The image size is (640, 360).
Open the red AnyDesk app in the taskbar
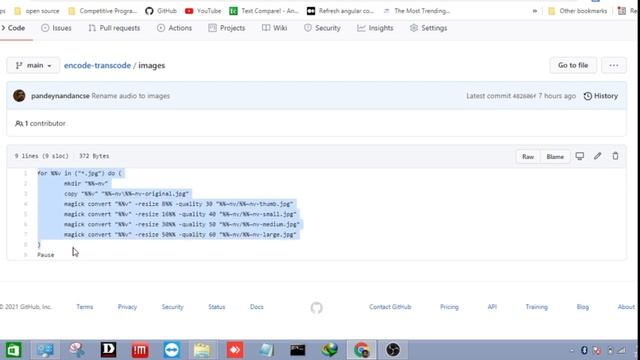pos(235,350)
